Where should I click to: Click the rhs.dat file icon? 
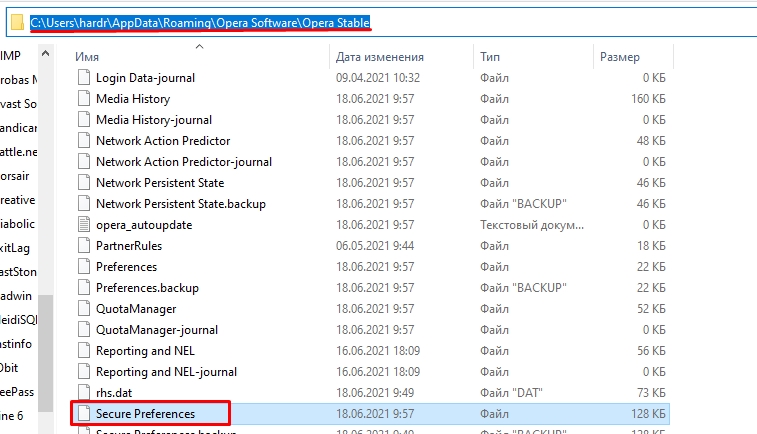[x=84, y=393]
